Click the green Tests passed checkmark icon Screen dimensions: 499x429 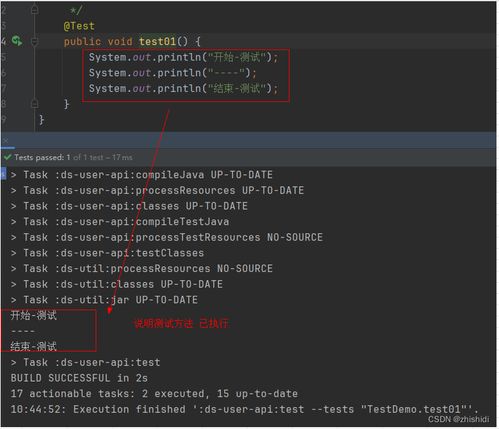7,157
